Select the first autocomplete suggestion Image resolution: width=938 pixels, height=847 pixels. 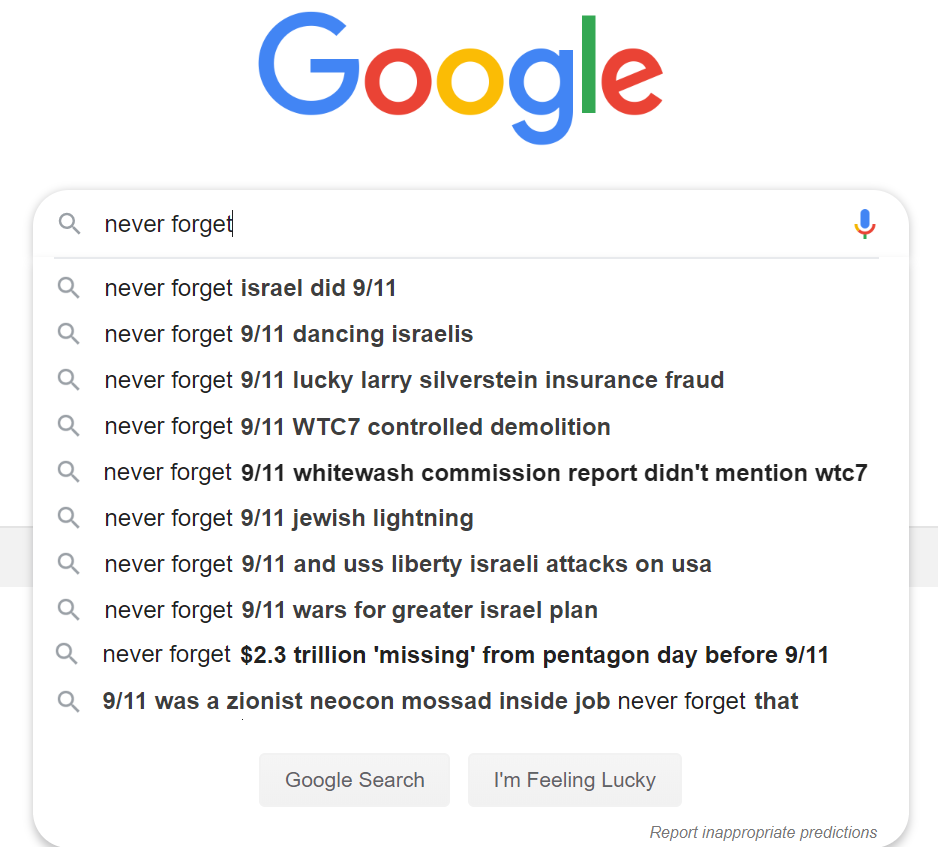(x=250, y=288)
